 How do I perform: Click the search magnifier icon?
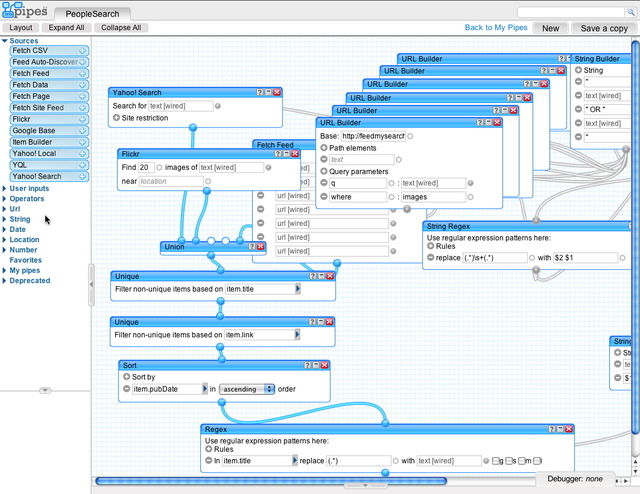tap(631, 13)
